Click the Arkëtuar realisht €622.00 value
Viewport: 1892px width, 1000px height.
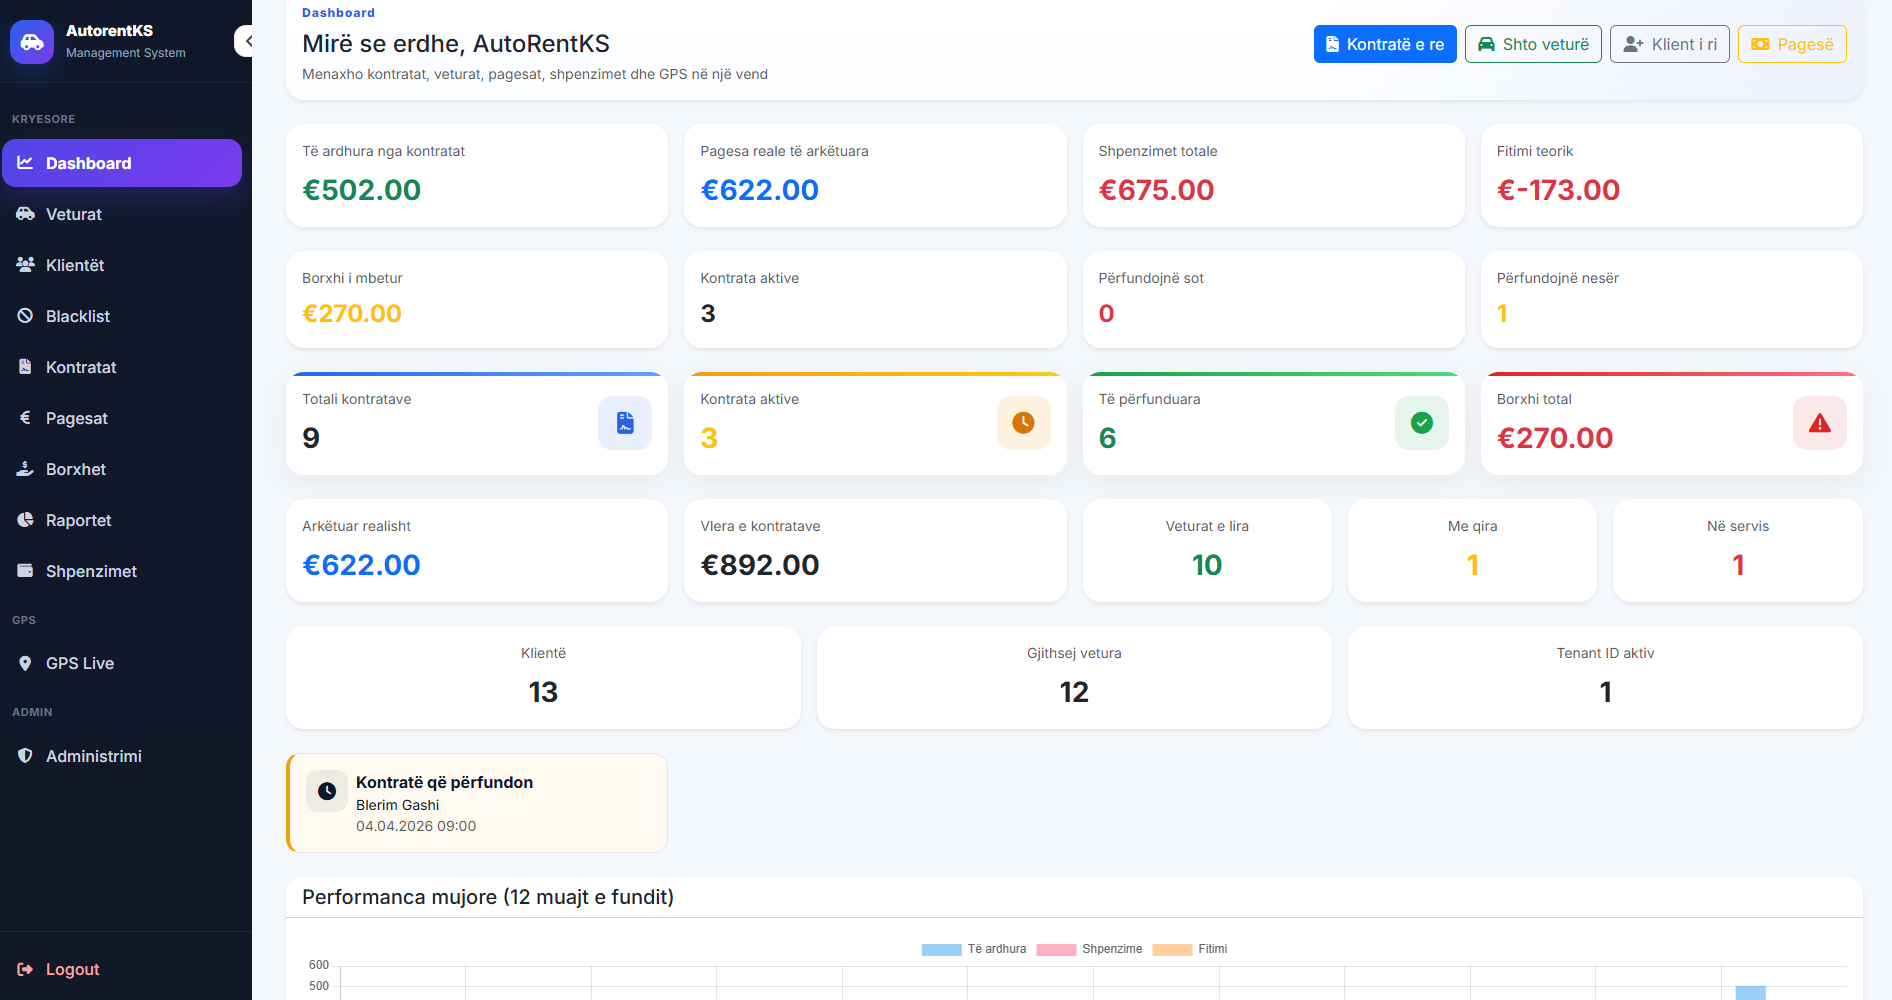click(x=361, y=565)
